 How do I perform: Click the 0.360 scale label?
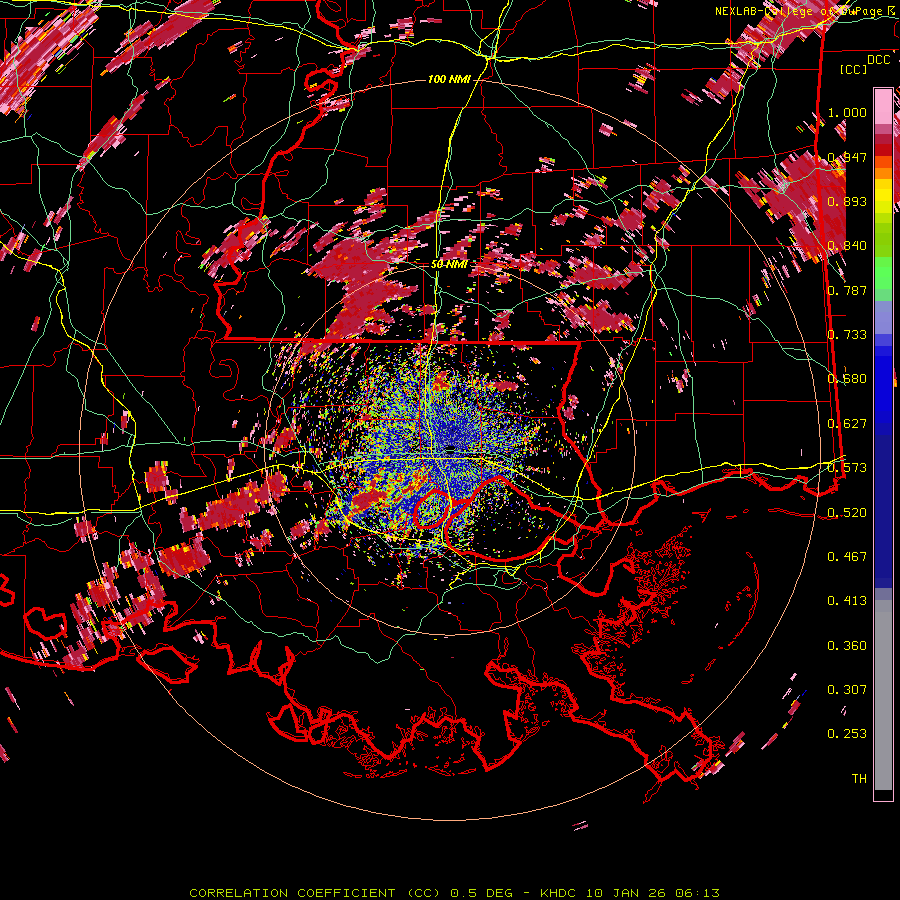[x=847, y=646]
